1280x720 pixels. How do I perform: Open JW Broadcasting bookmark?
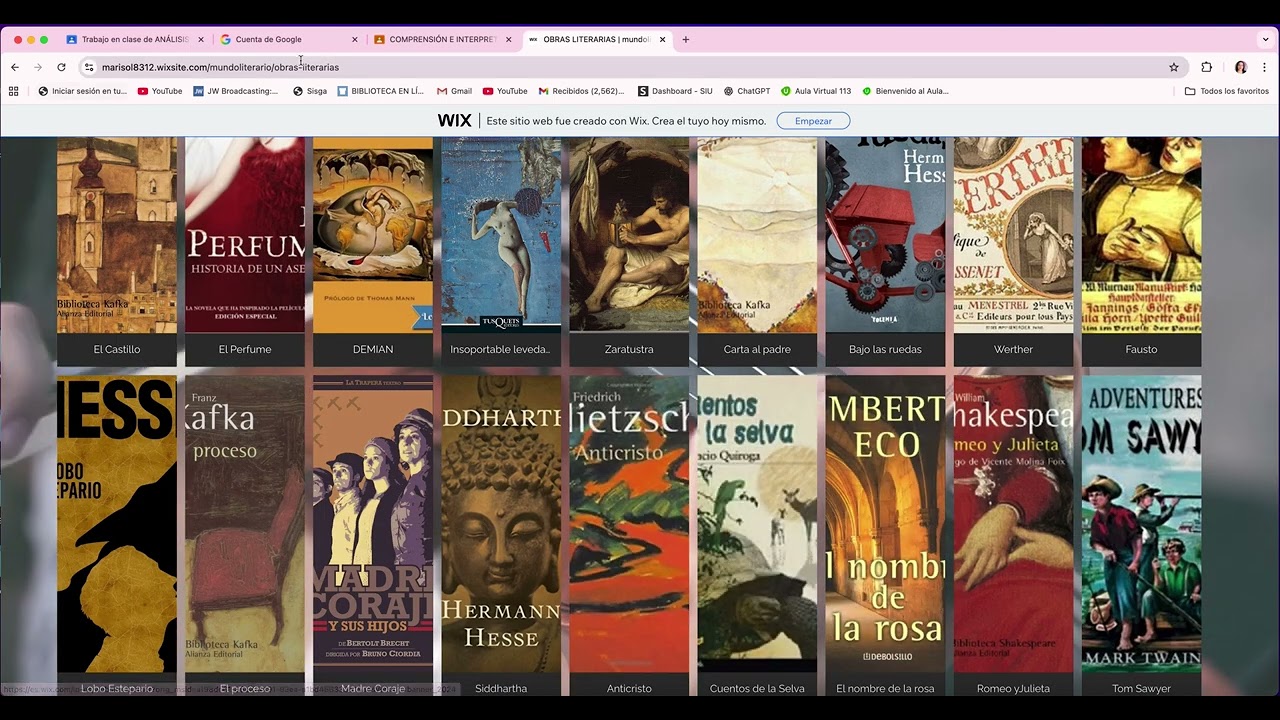236,91
